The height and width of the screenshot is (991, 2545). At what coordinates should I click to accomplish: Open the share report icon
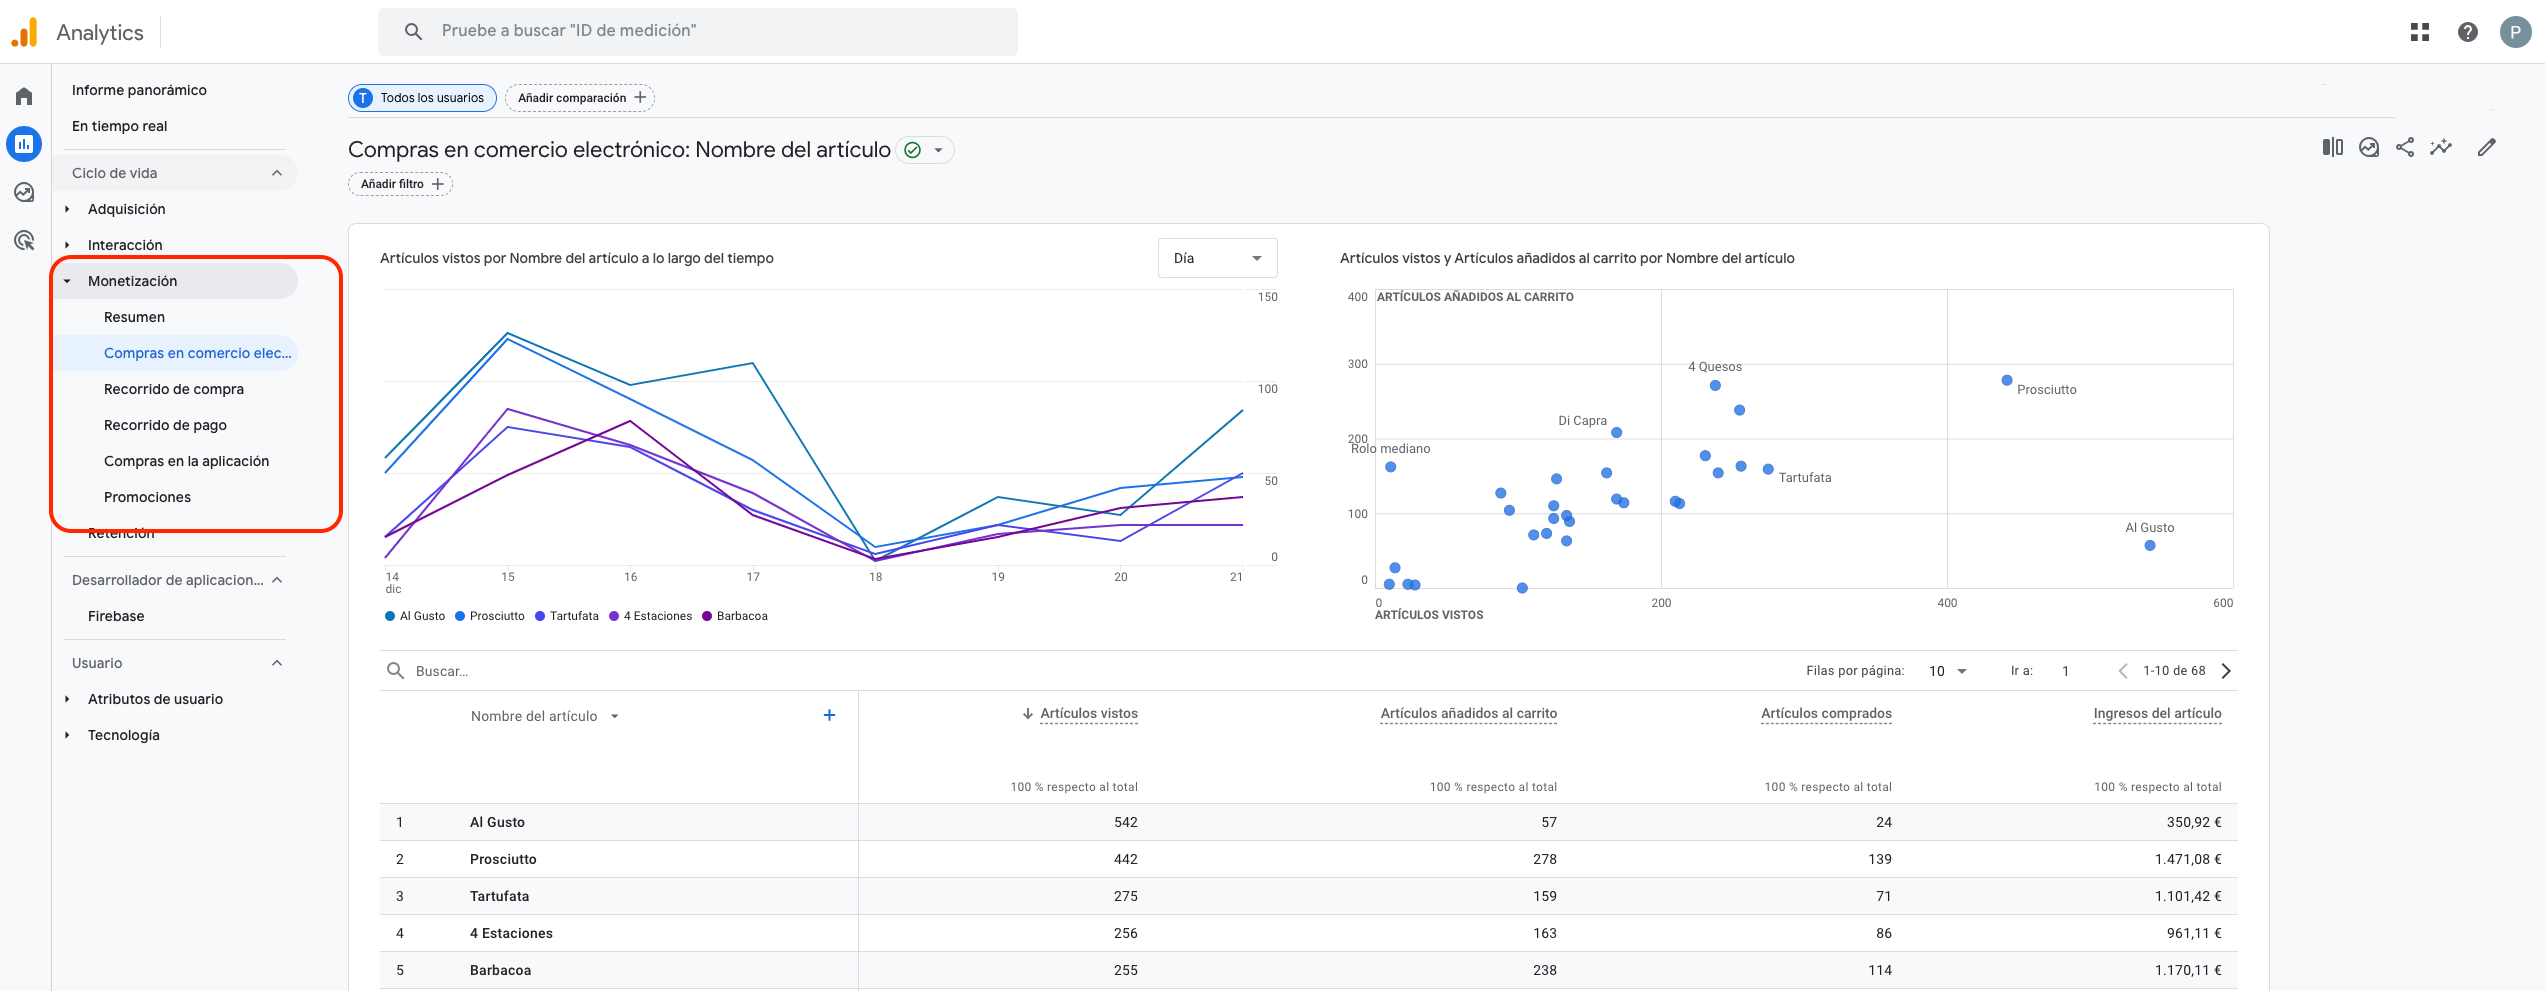[2405, 148]
